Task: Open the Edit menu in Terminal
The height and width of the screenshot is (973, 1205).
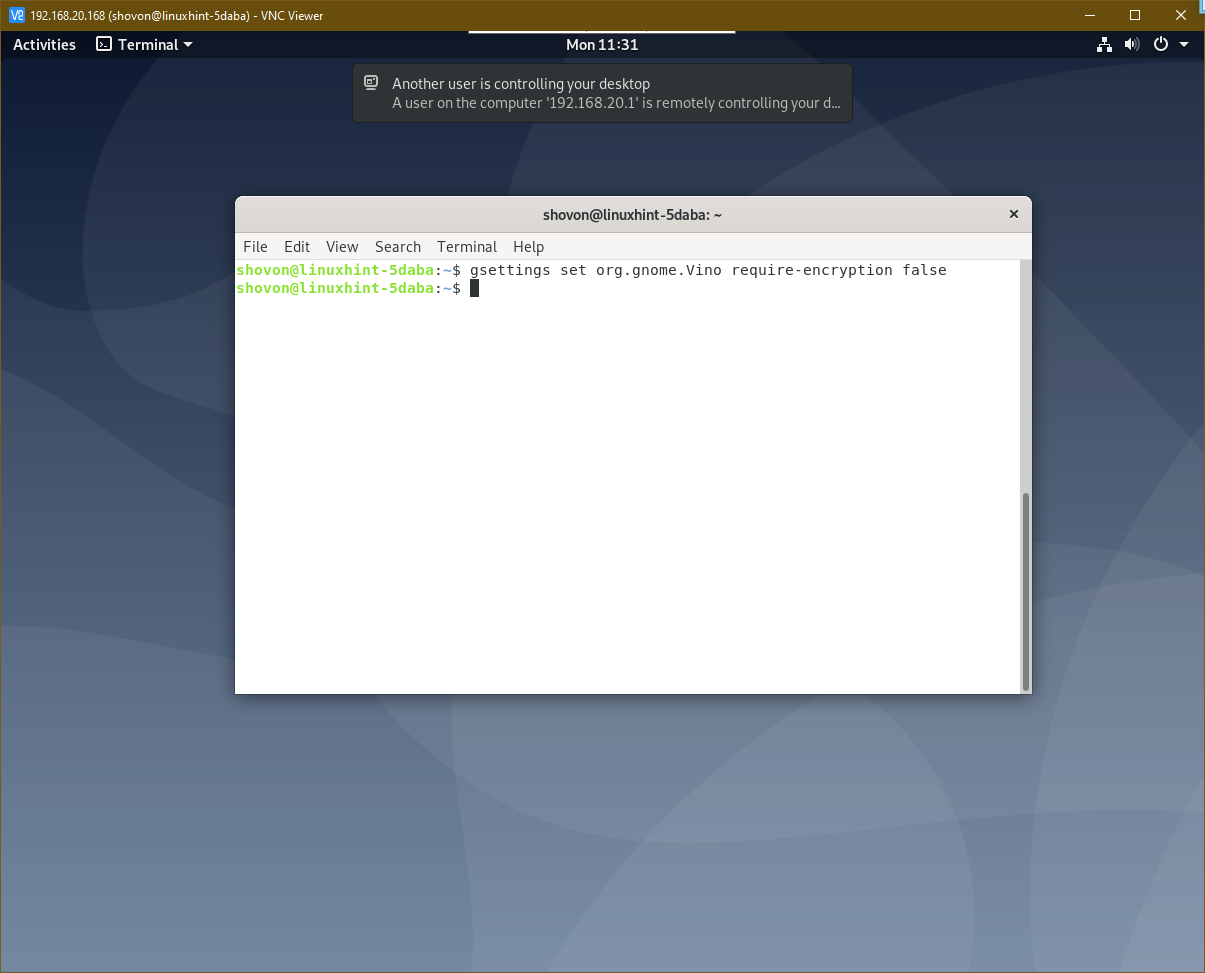Action: 297,246
